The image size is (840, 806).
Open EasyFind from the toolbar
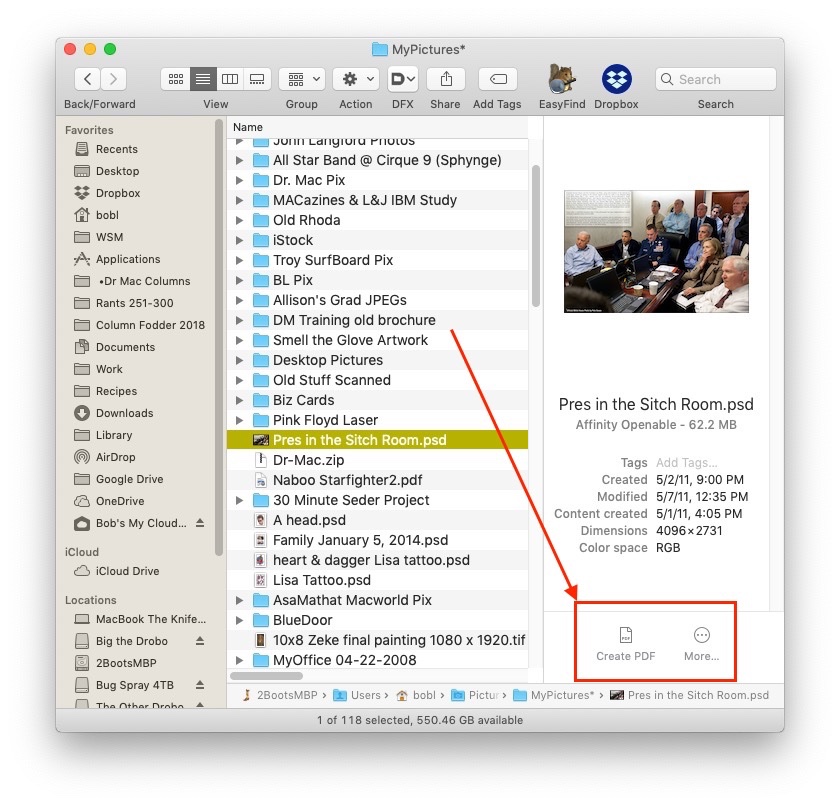pyautogui.click(x=560, y=79)
